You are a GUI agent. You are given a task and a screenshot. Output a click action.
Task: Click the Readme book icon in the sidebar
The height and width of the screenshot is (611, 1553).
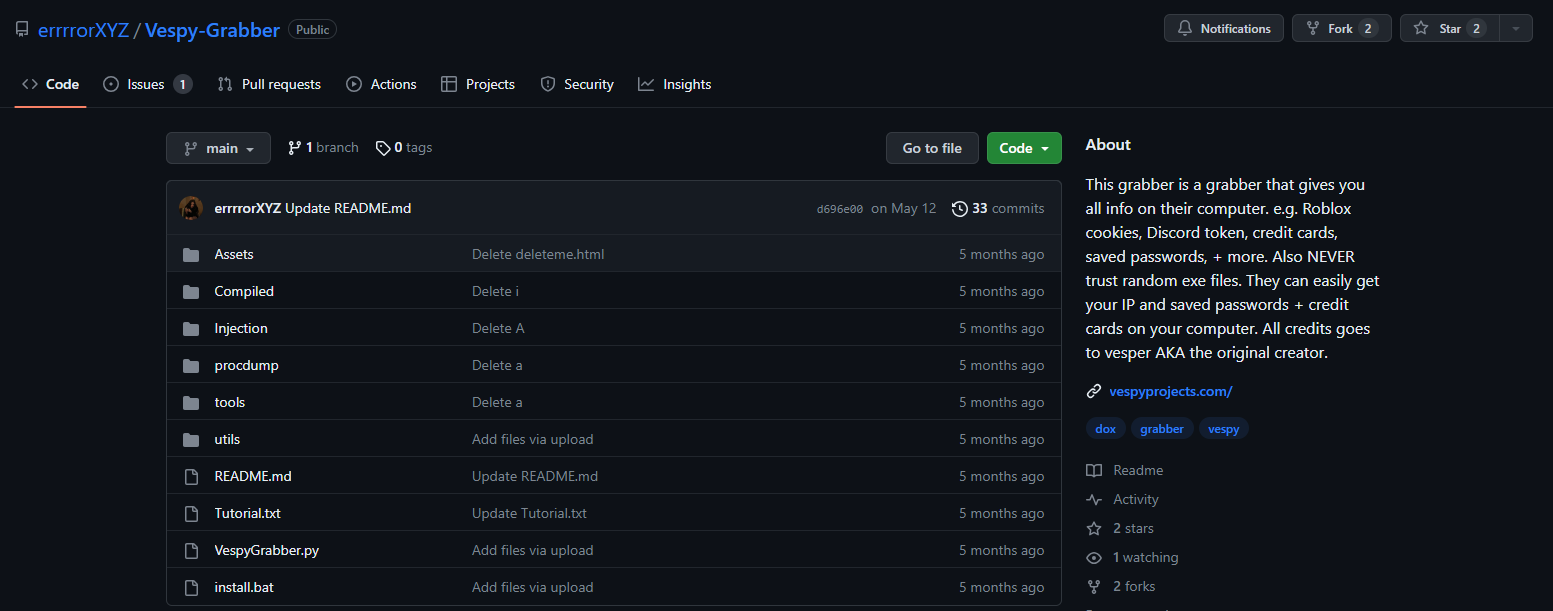click(x=1094, y=470)
